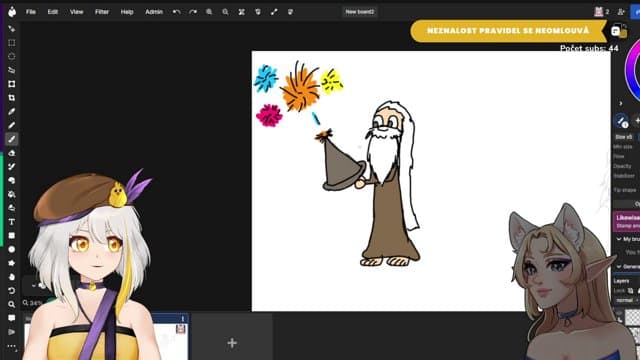Select the Pencil tool
640x360 pixels.
click(12, 125)
